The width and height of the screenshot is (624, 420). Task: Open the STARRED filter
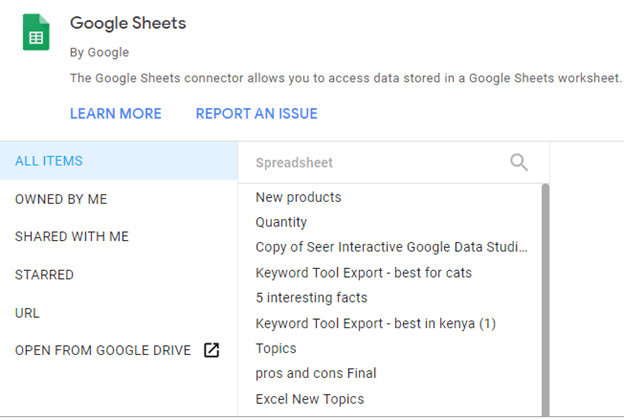click(x=44, y=275)
